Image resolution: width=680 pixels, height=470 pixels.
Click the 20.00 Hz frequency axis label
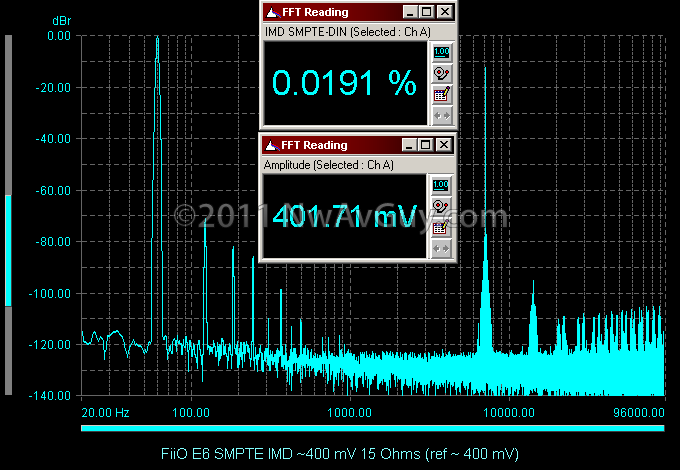(x=105, y=413)
